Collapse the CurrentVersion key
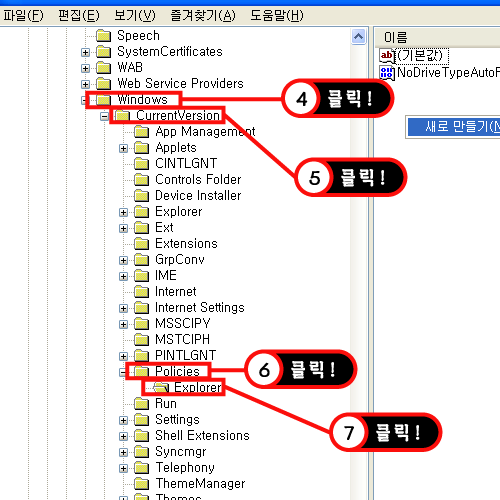This screenshot has width=500, height=500. click(x=104, y=116)
